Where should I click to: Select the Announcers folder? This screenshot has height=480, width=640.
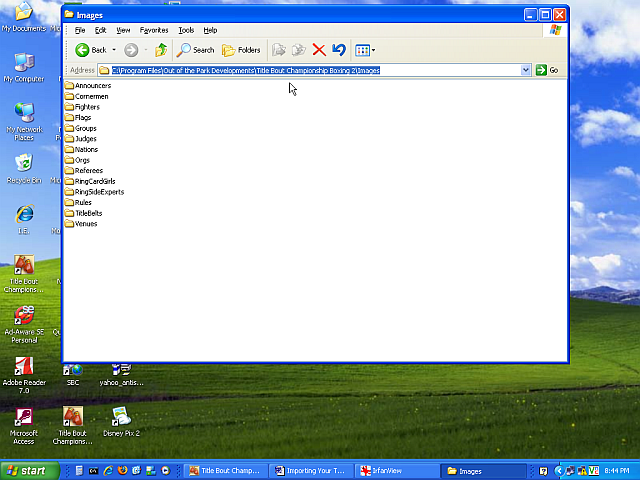point(88,86)
